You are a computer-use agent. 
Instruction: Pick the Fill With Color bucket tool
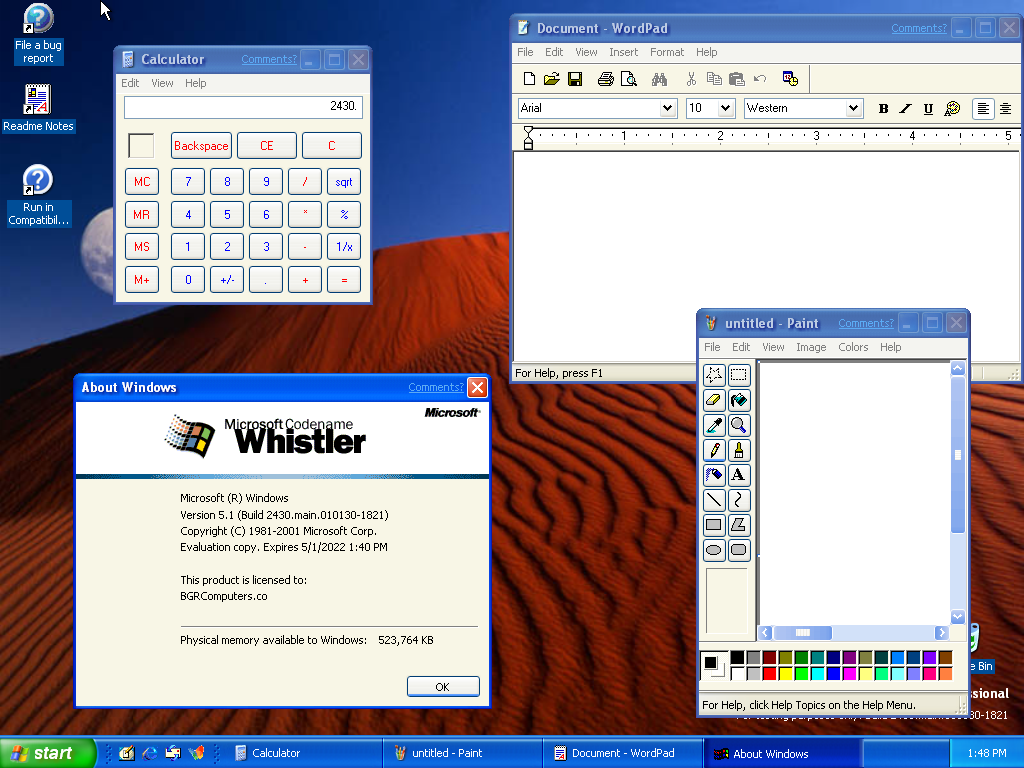739,400
